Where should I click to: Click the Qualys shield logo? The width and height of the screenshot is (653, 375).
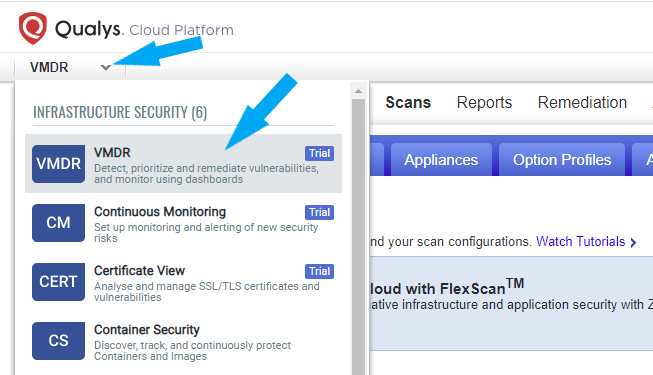(x=32, y=28)
